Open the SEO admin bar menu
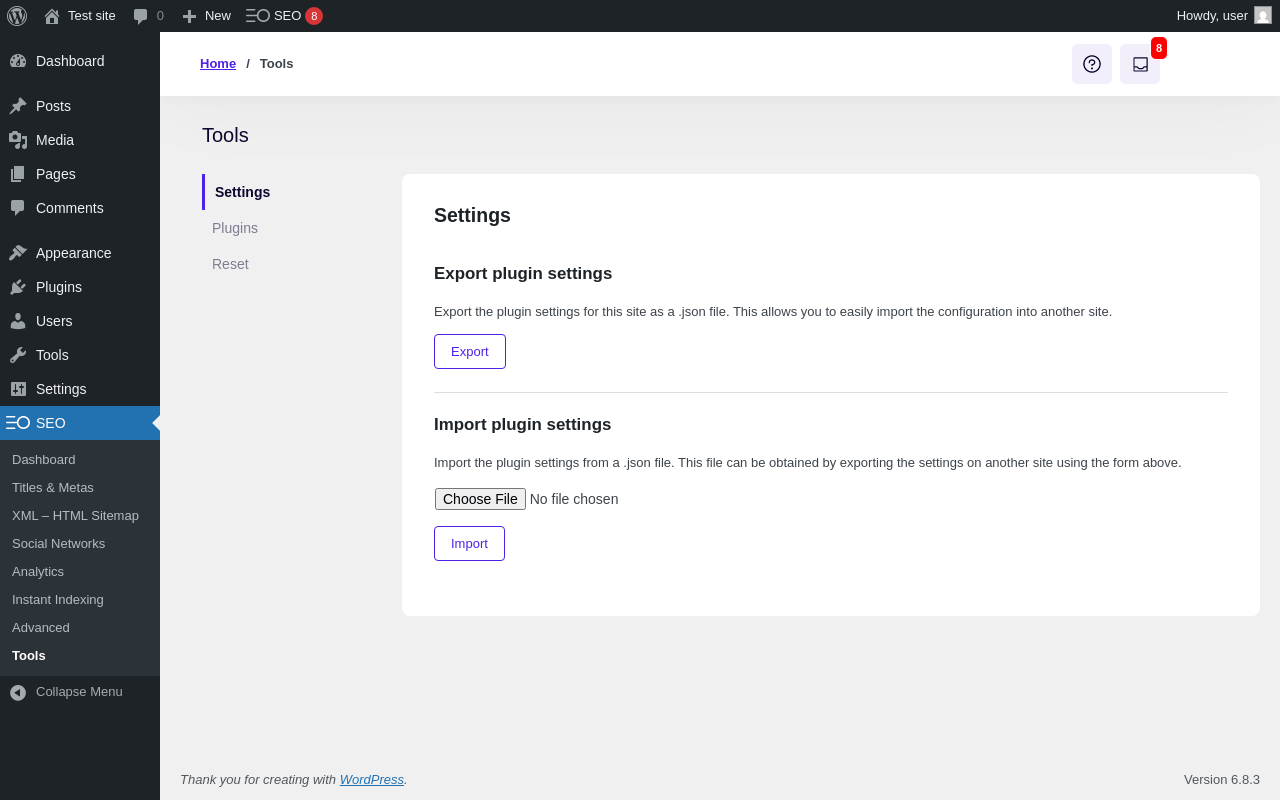The width and height of the screenshot is (1280, 800). tap(284, 16)
